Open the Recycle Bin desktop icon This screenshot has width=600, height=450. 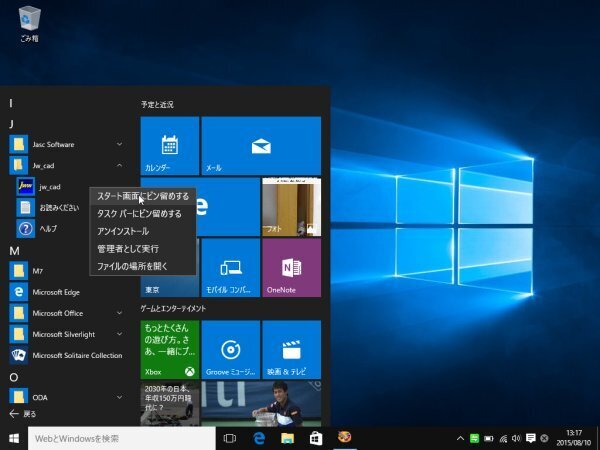click(29, 23)
